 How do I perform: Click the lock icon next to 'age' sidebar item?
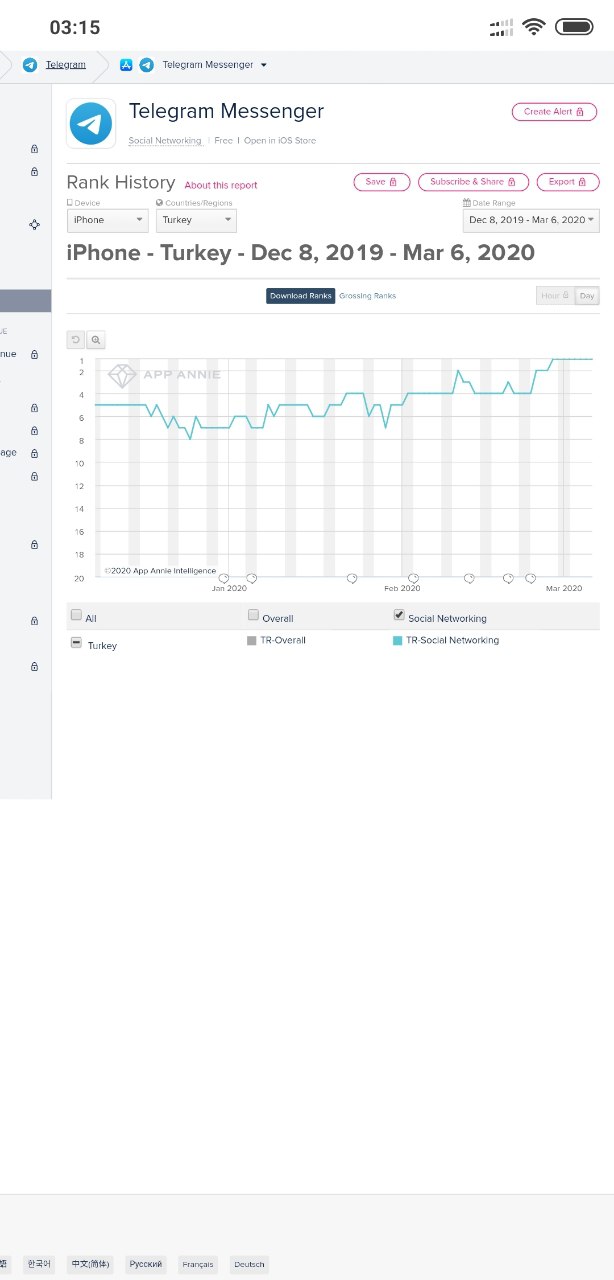[34, 453]
